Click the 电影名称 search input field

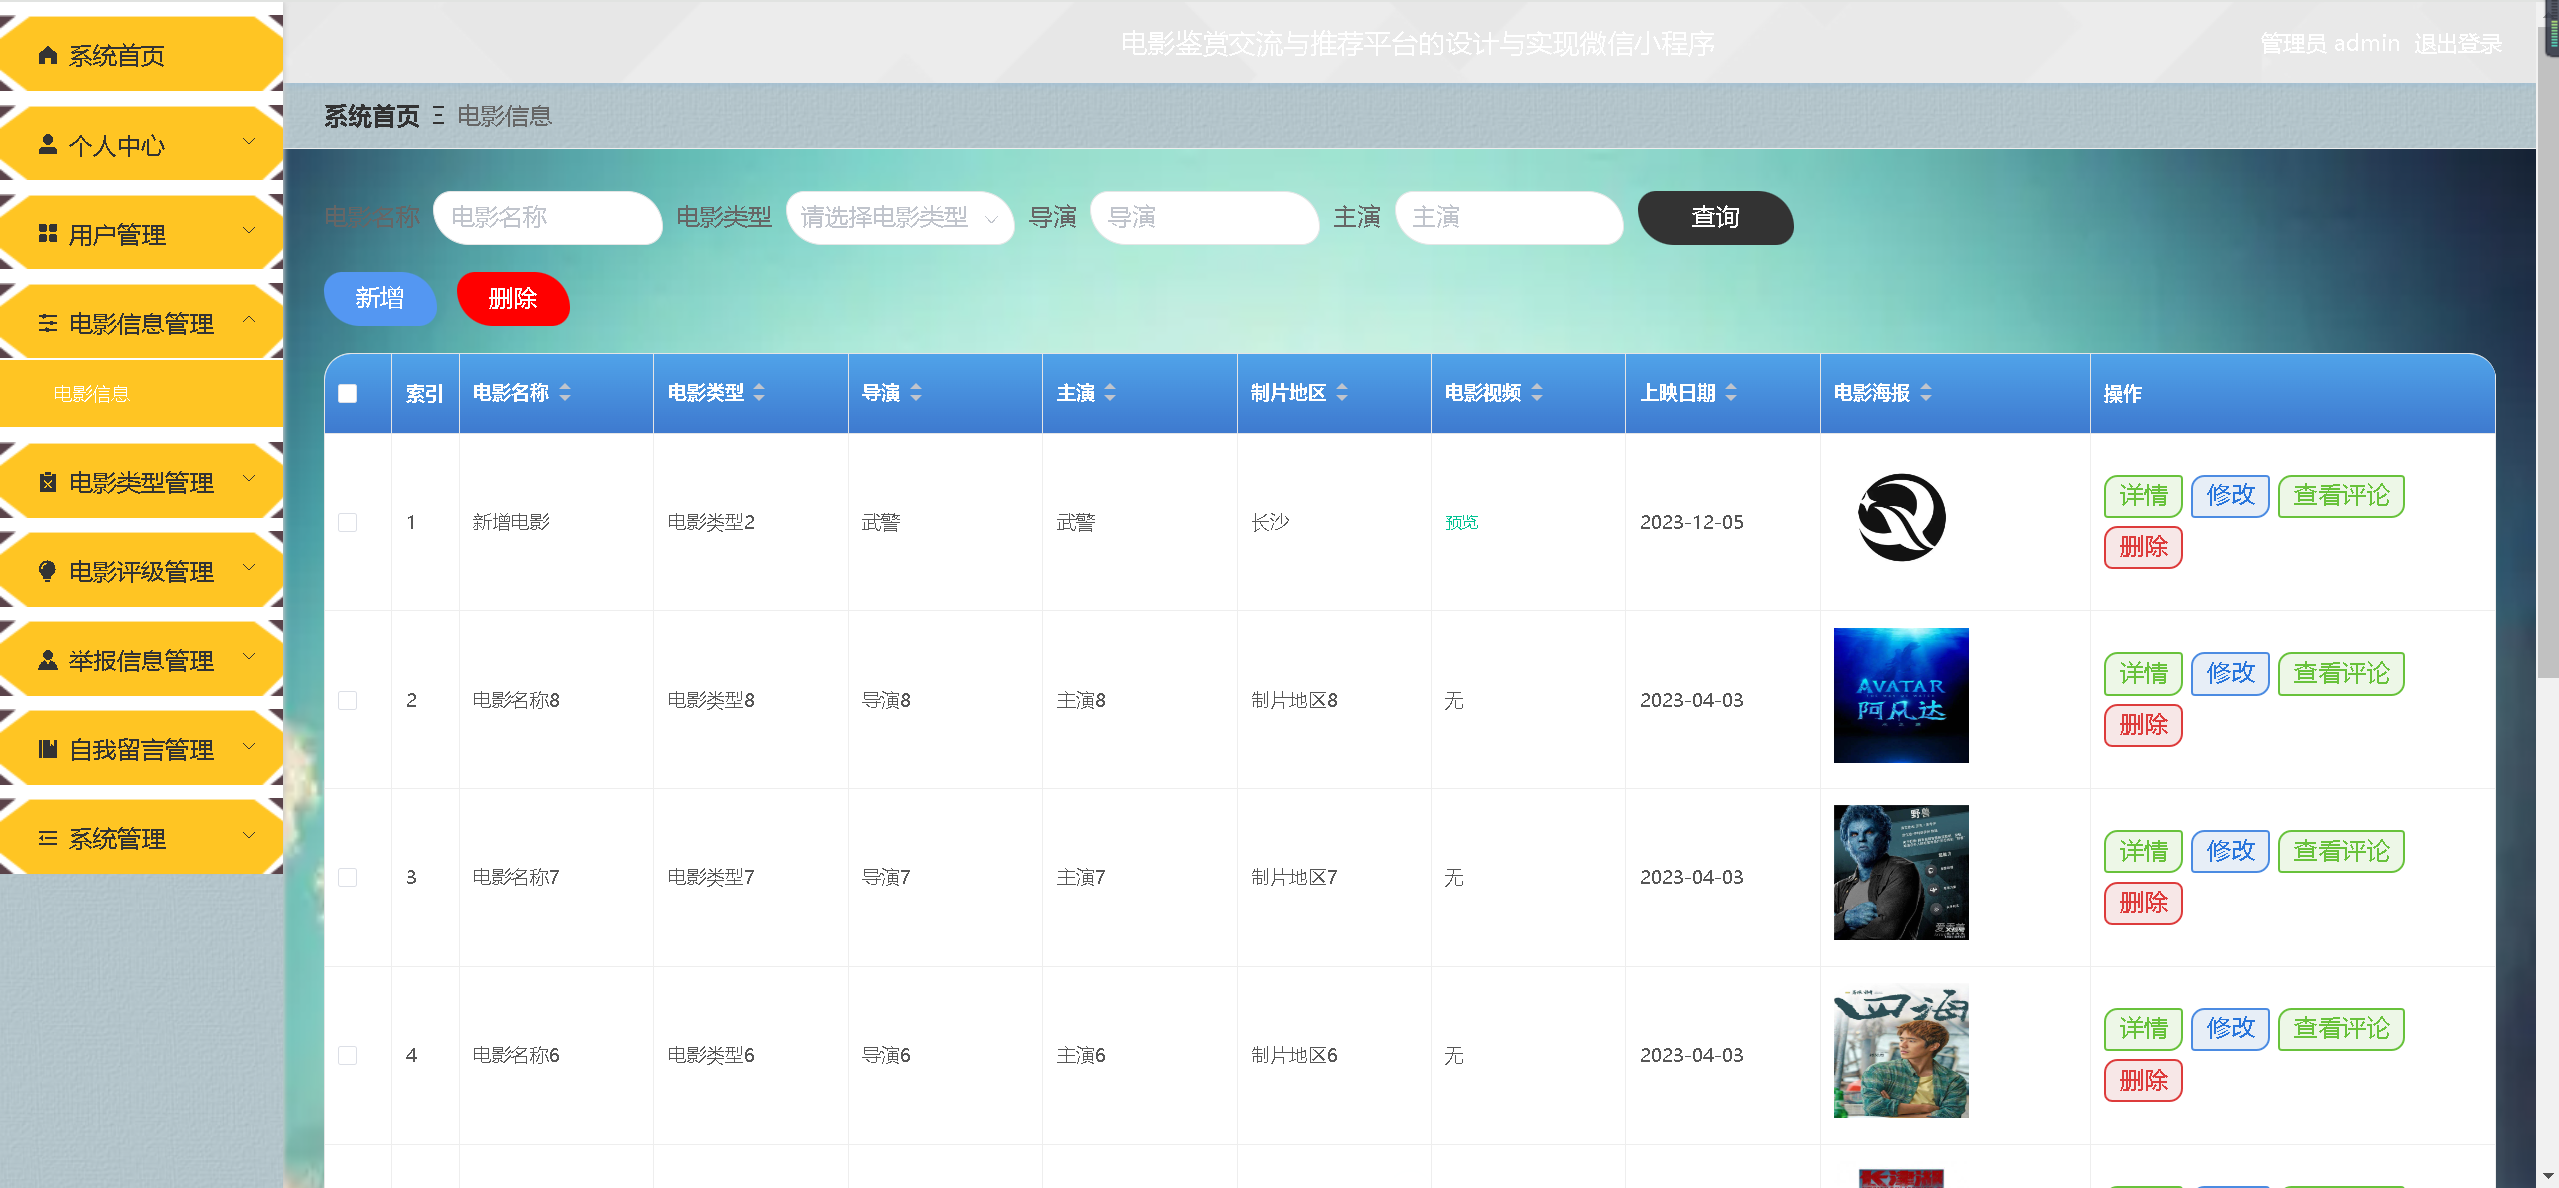[547, 217]
